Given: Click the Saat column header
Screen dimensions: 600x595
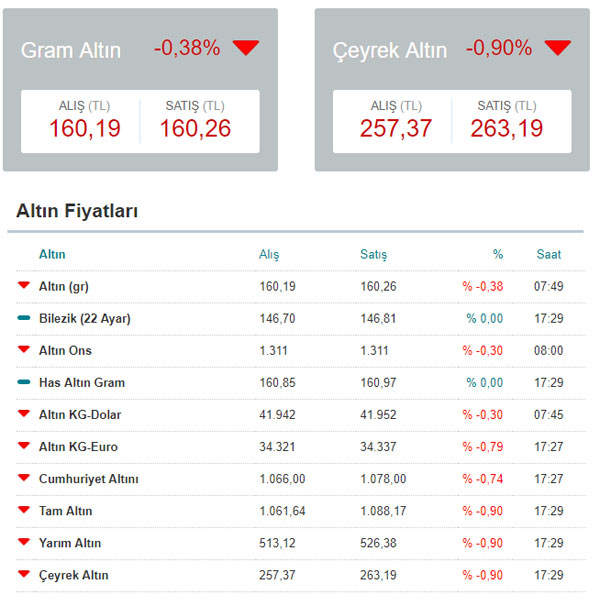Looking at the screenshot, I should point(549,254).
